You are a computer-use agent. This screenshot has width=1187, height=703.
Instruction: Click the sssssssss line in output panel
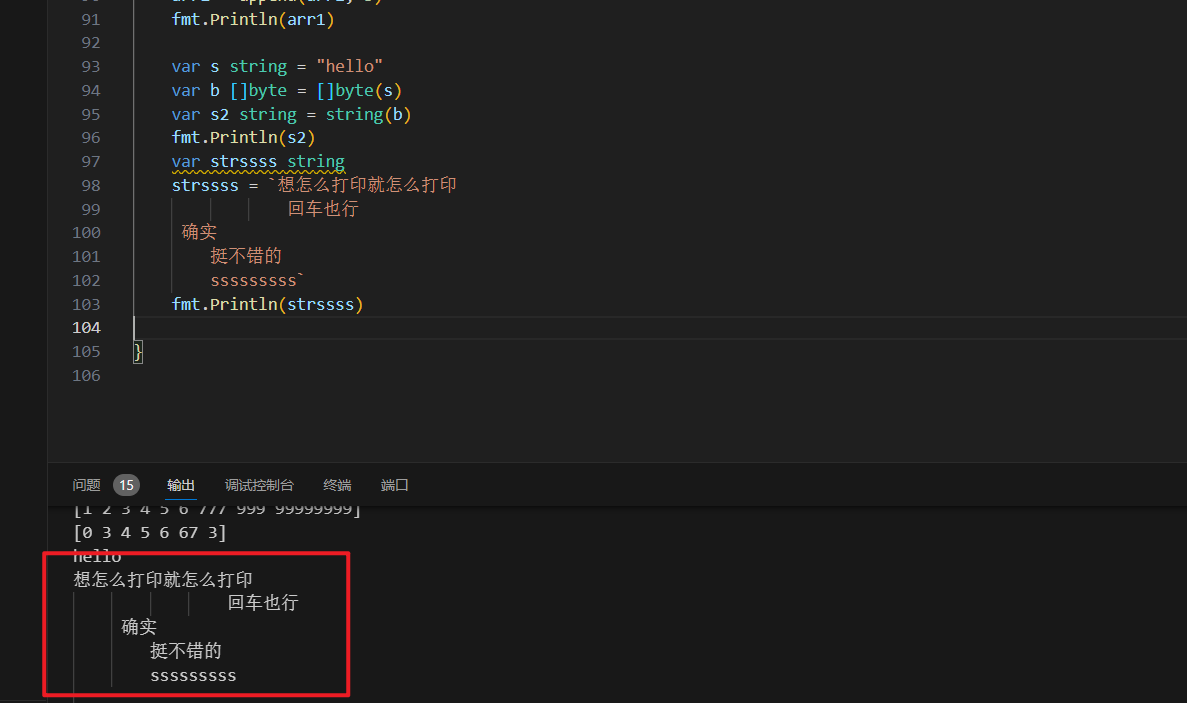coord(193,676)
